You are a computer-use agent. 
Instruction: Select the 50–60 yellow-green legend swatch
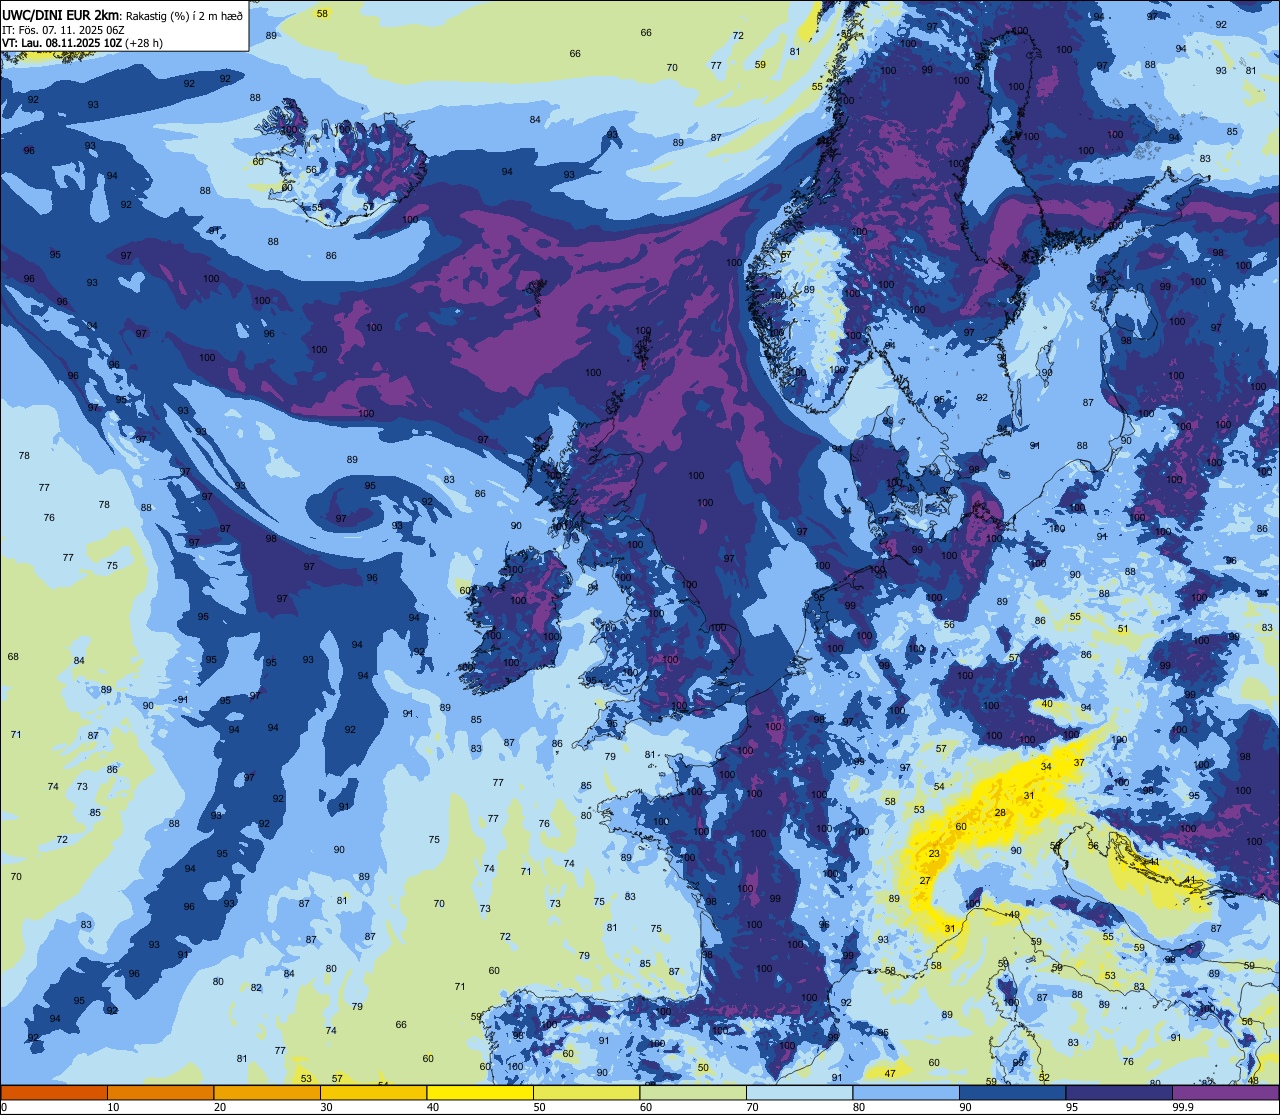coord(586,1092)
